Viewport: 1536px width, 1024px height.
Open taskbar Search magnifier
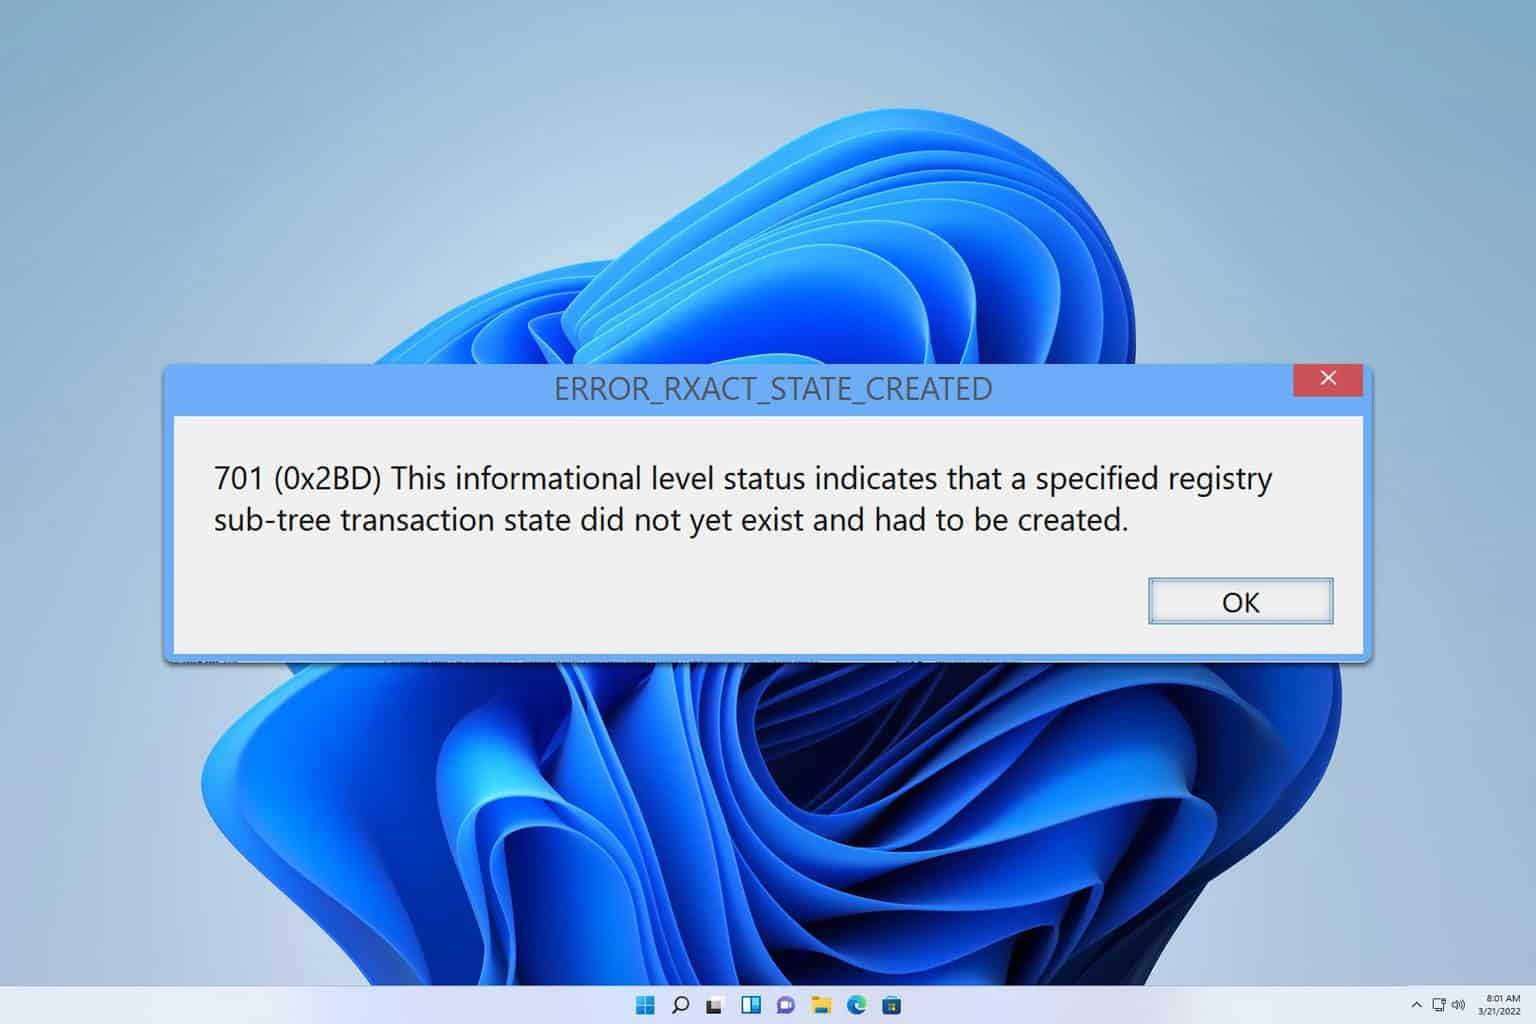[x=680, y=1005]
